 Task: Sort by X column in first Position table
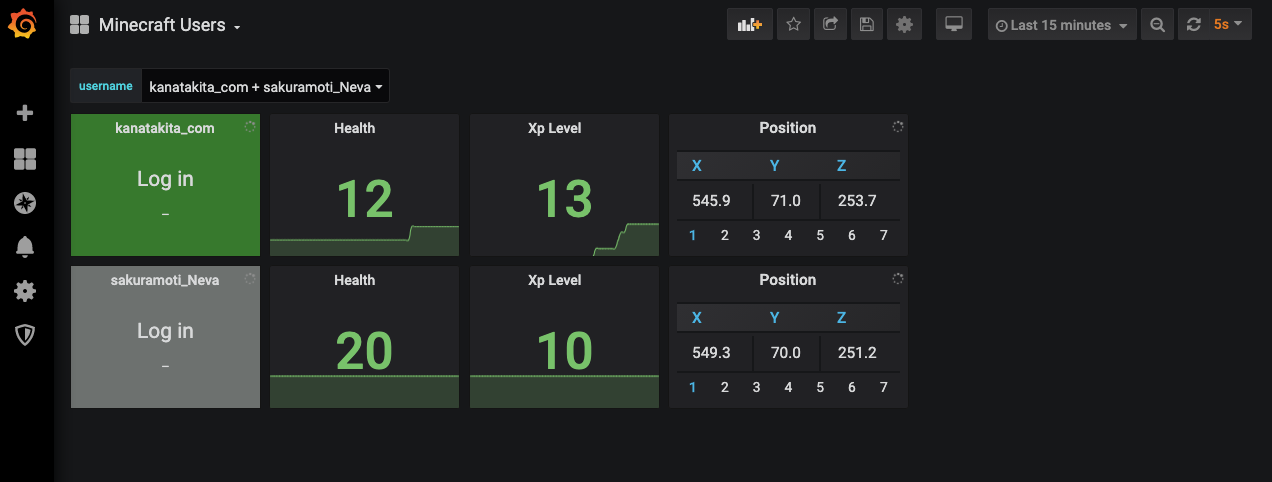click(x=697, y=166)
